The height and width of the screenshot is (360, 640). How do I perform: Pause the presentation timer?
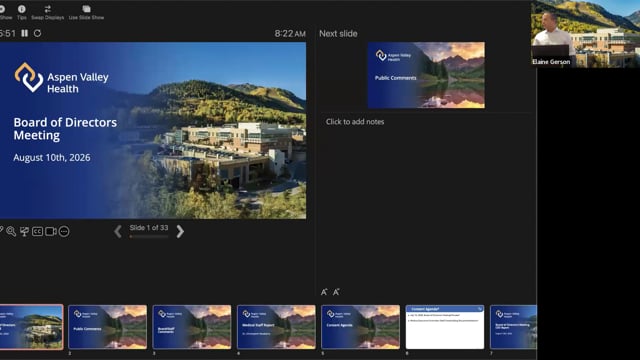point(24,33)
